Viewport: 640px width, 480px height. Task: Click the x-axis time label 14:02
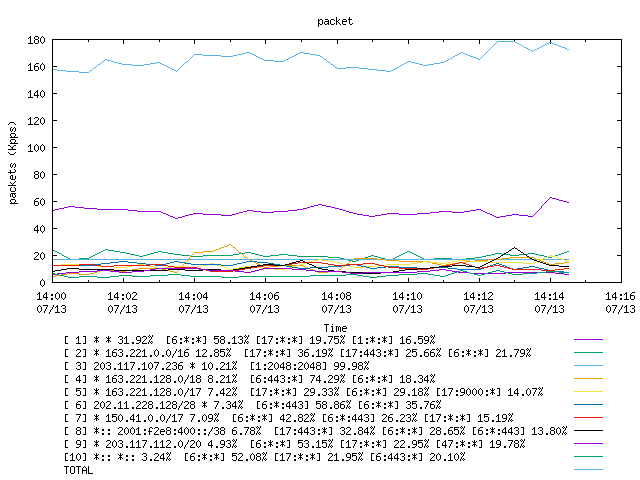coord(122,296)
